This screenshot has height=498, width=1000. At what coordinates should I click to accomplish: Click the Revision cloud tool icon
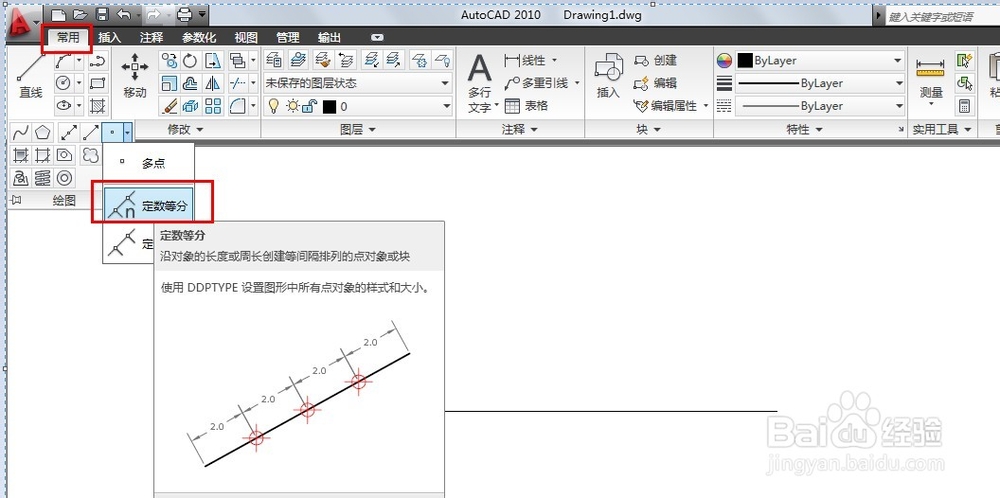[91, 155]
